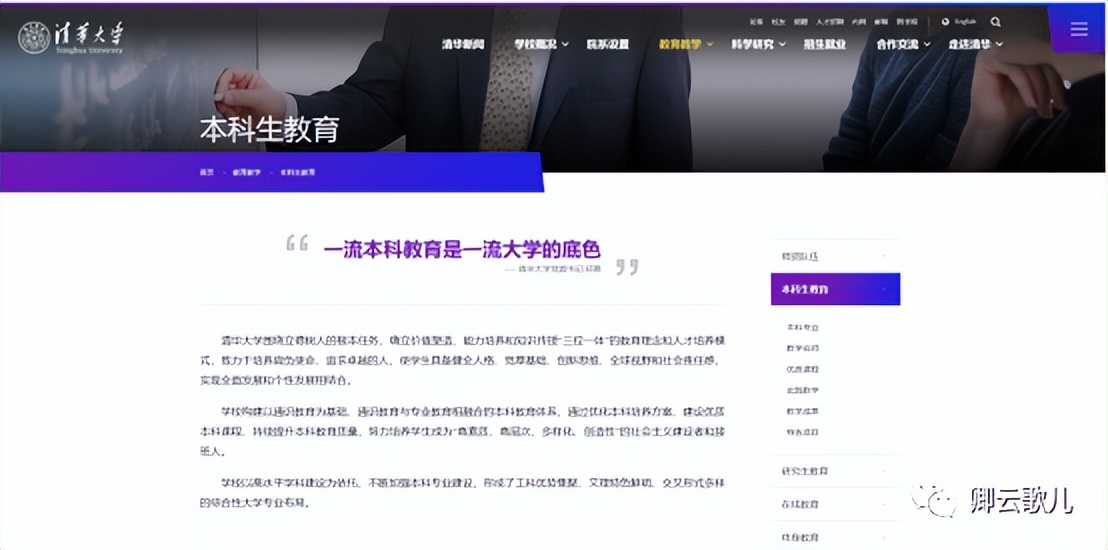Screen dimensions: 1108x550
Task: Open 人才招聘 in the top utility links
Action: [830, 22]
